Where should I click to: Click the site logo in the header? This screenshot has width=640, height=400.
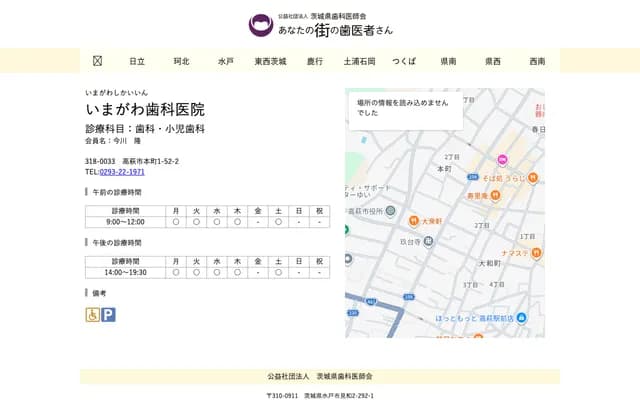pos(260,25)
